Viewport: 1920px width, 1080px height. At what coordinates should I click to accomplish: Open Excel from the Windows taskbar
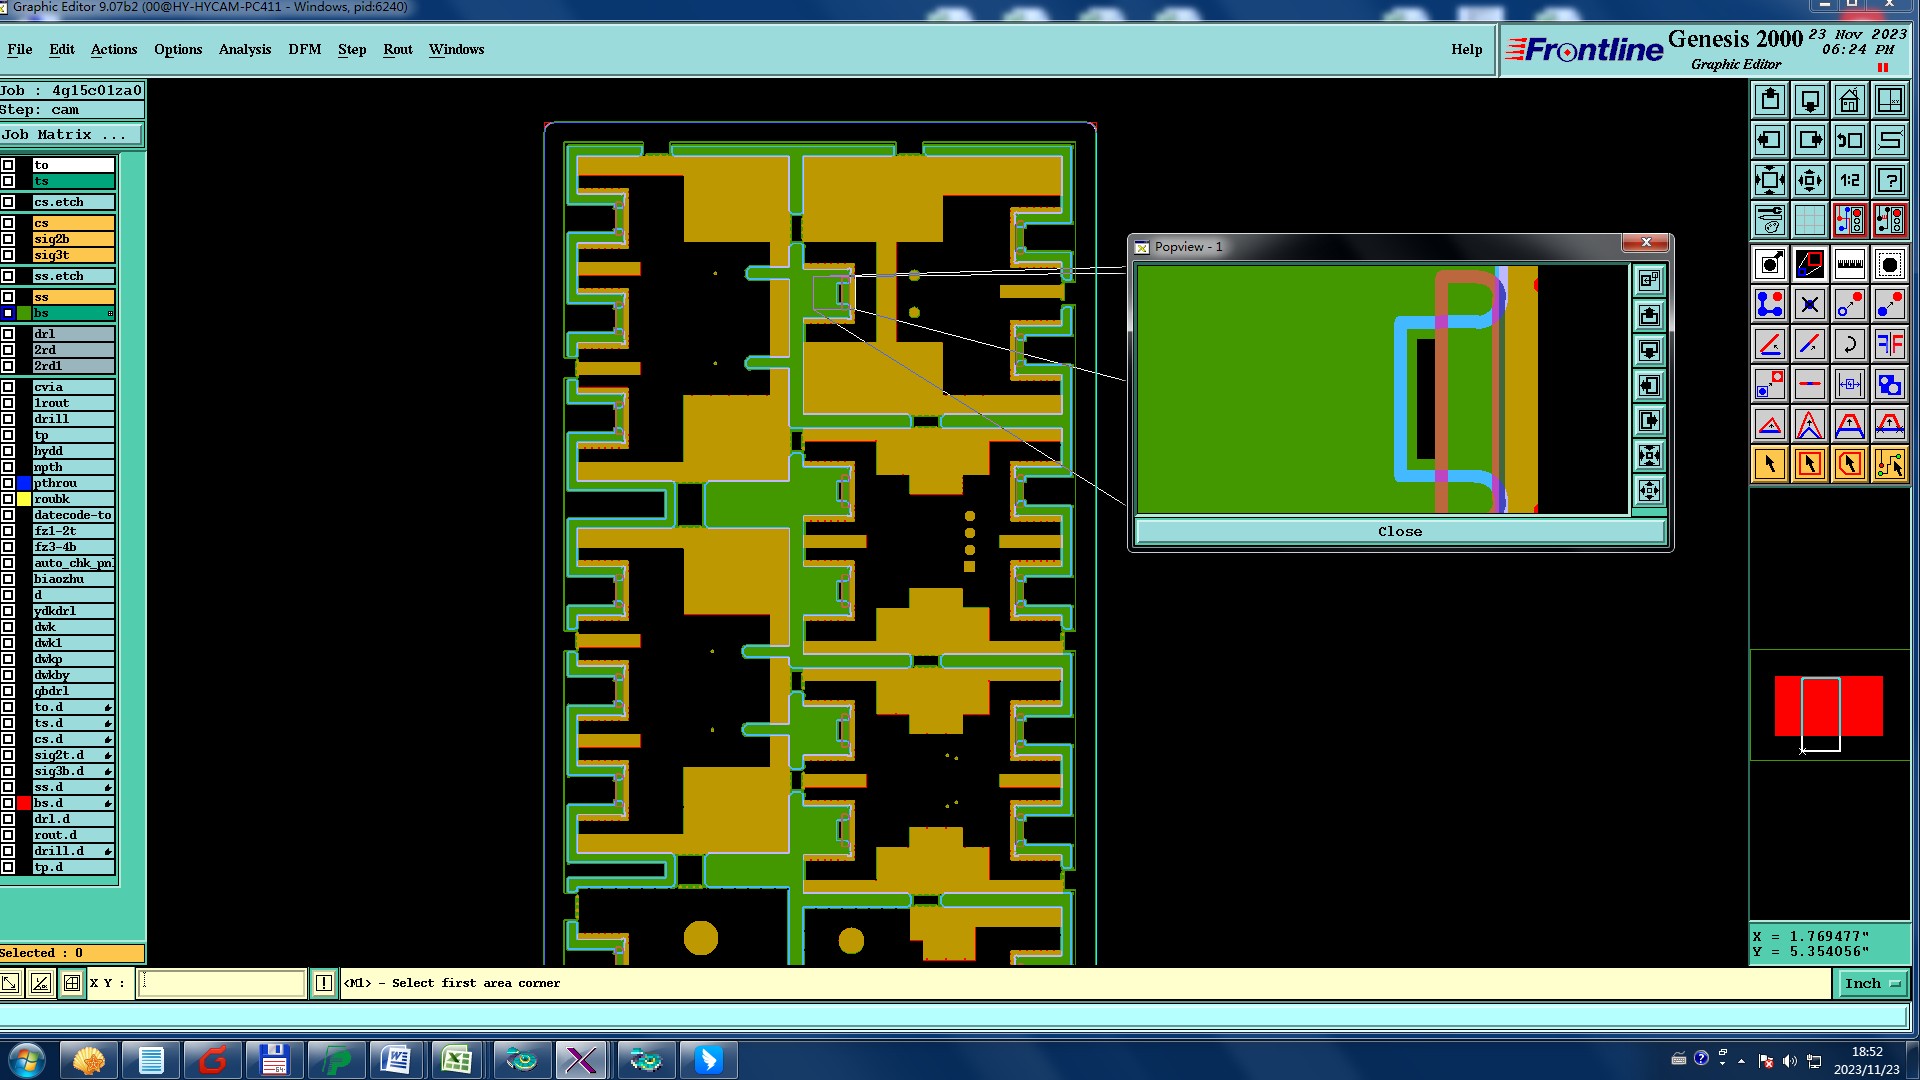[457, 1059]
